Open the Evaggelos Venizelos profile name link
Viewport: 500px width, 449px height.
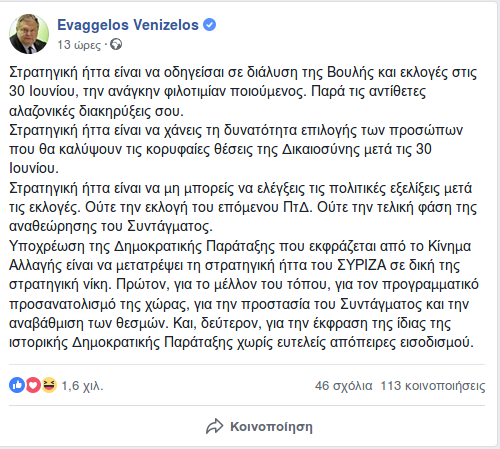click(x=128, y=25)
